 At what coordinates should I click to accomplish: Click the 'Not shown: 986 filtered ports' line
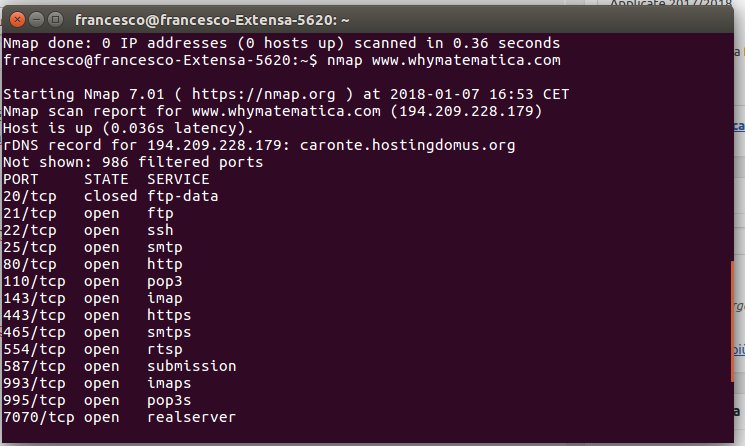(133, 162)
